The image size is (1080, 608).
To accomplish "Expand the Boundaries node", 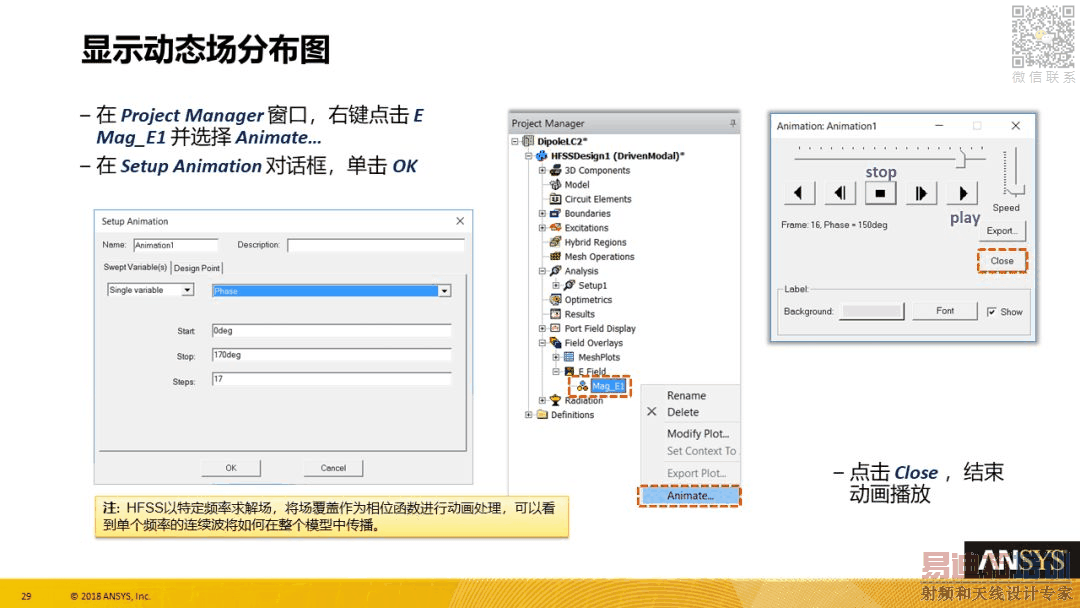I will (542, 213).
